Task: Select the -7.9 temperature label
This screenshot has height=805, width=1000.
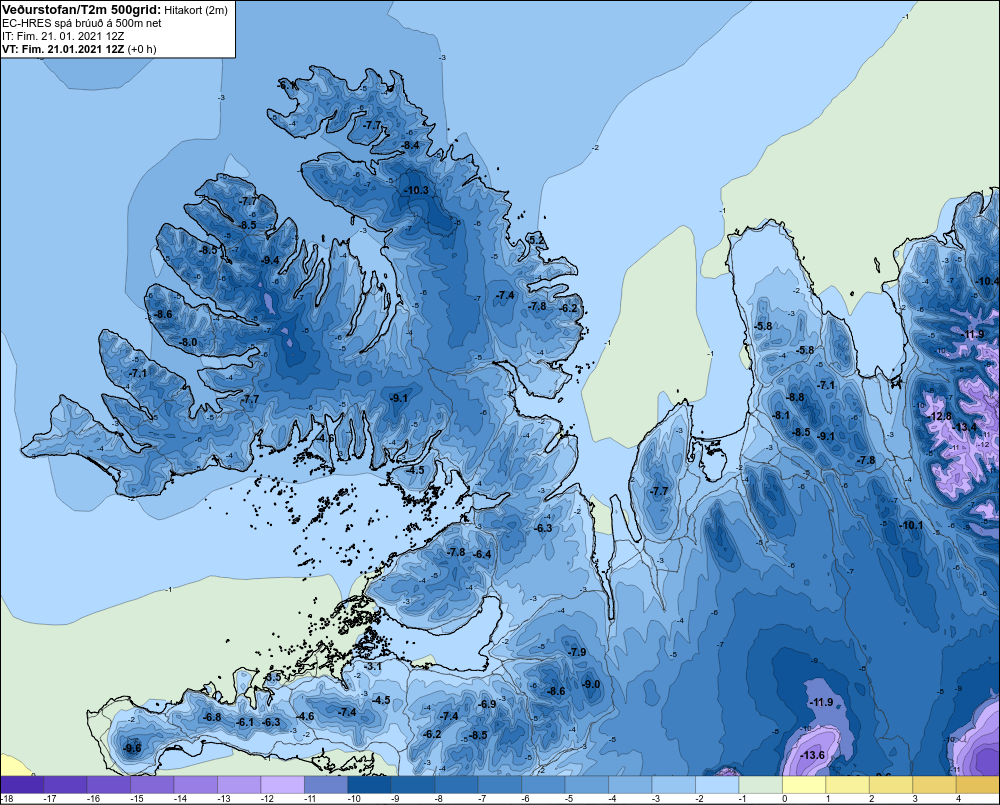Action: click(577, 652)
